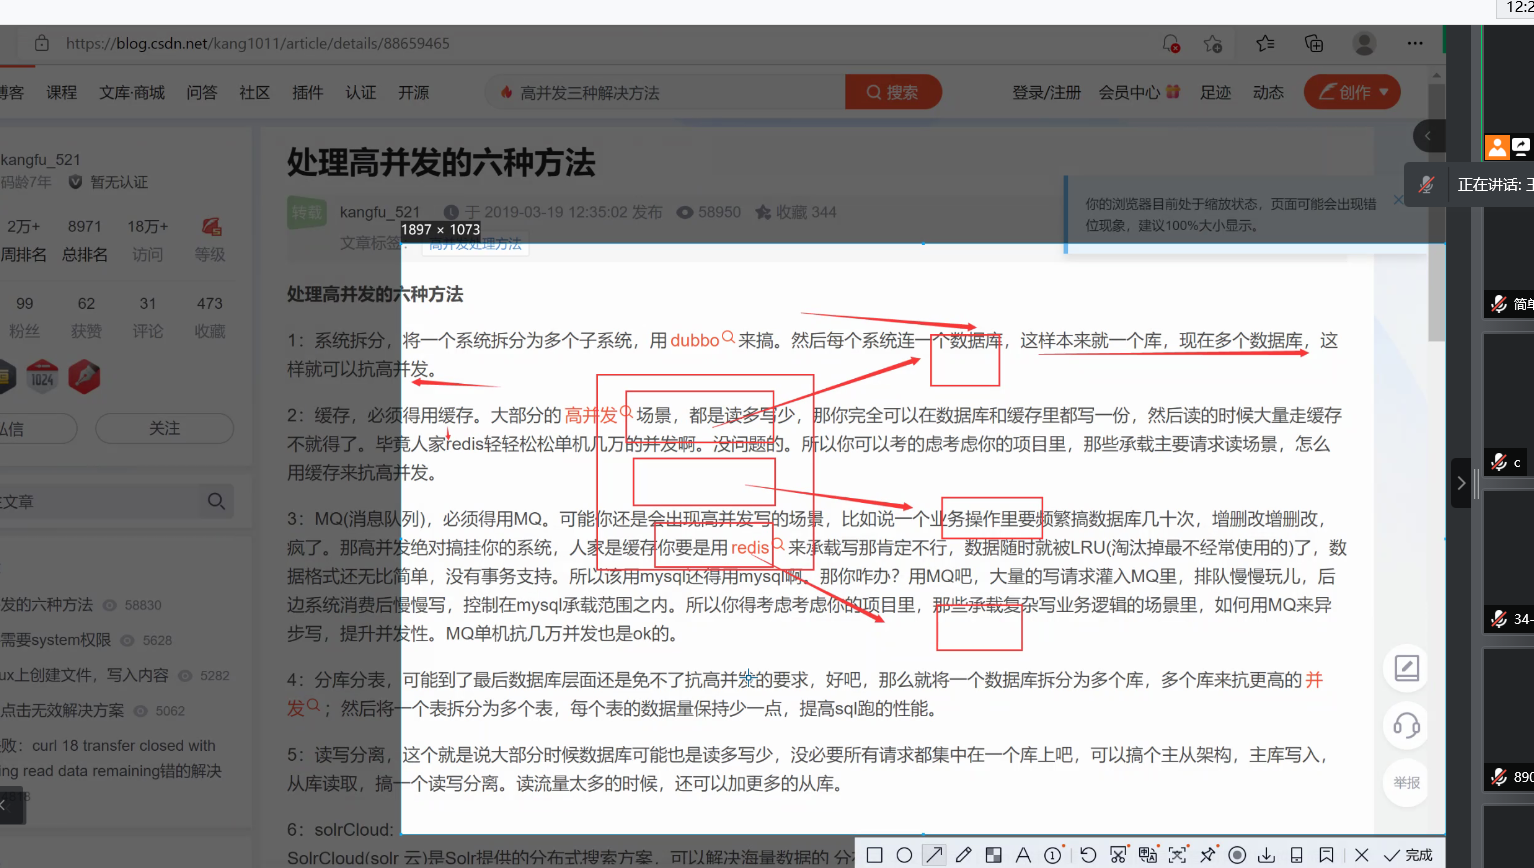Click the redis keyword link

[750, 547]
